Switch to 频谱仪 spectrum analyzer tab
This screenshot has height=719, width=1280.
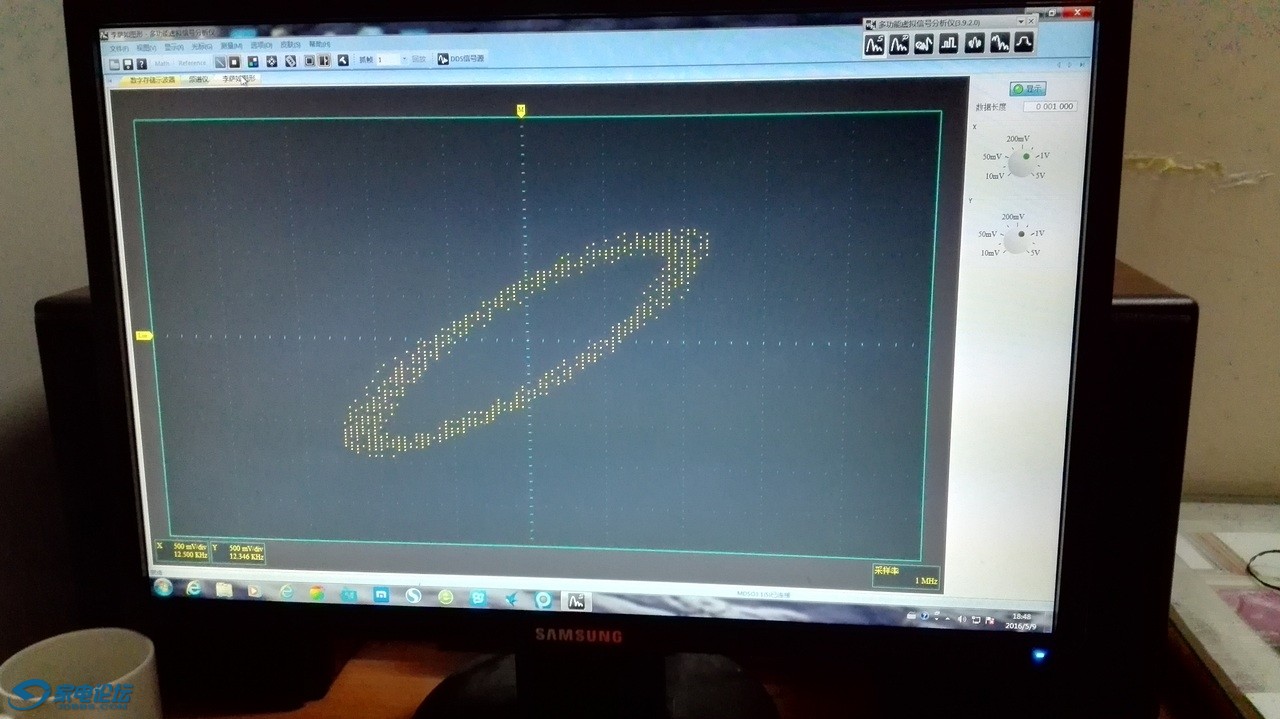coord(198,79)
